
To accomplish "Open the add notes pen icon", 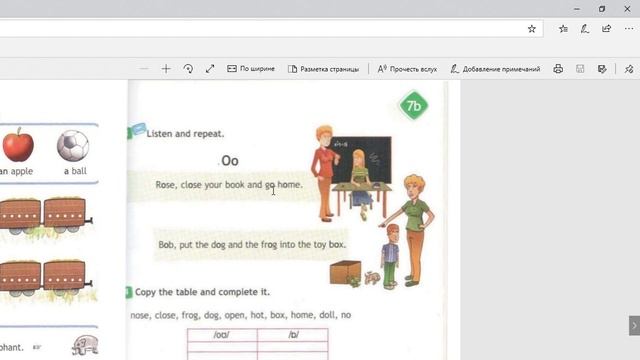I will tap(584, 29).
